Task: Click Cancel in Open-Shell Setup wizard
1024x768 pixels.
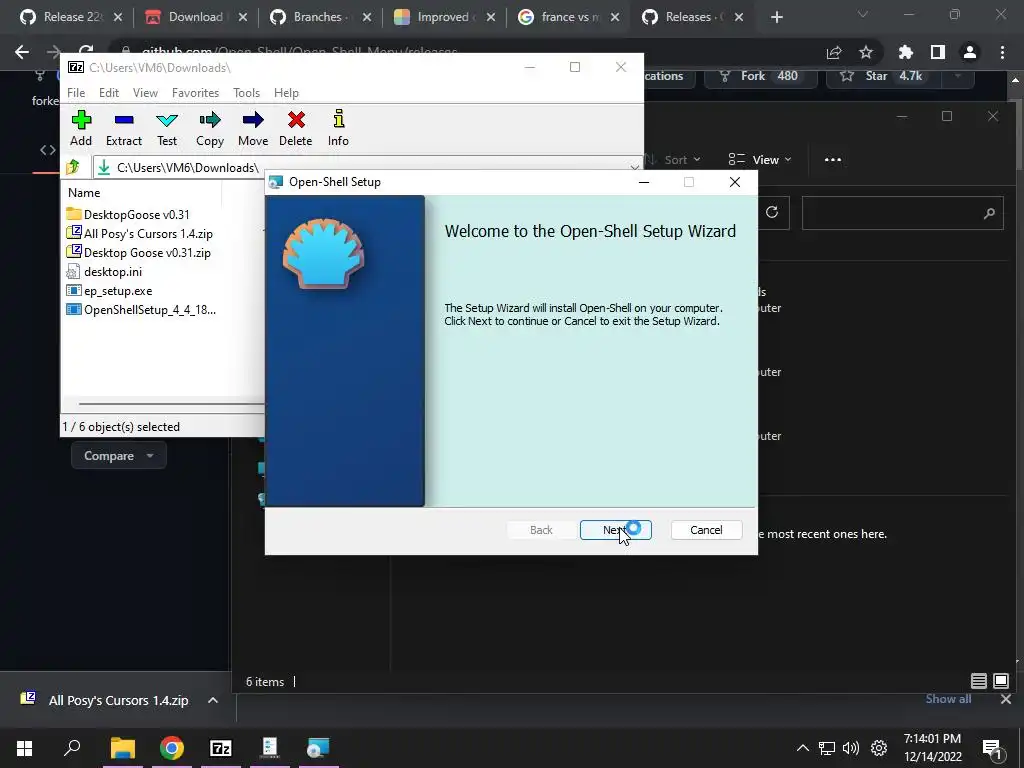Action: [x=706, y=530]
